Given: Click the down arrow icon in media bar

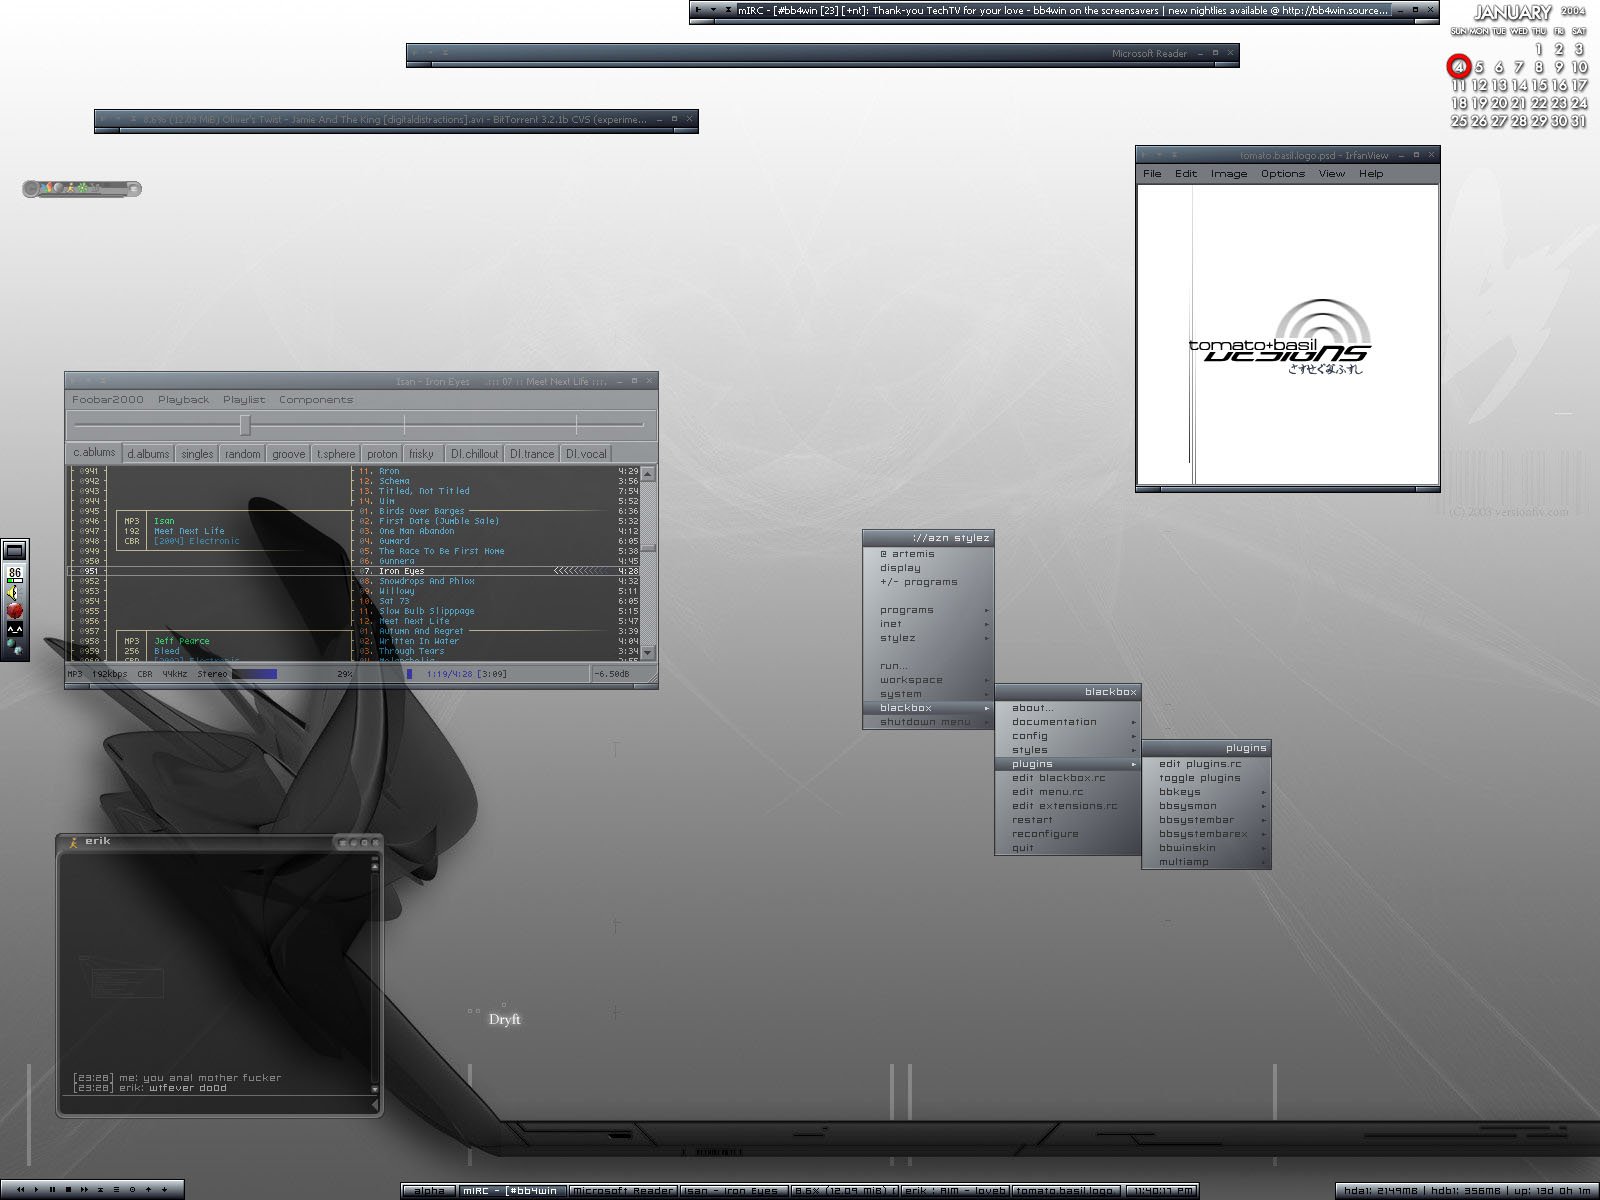Looking at the screenshot, I should click(164, 1189).
